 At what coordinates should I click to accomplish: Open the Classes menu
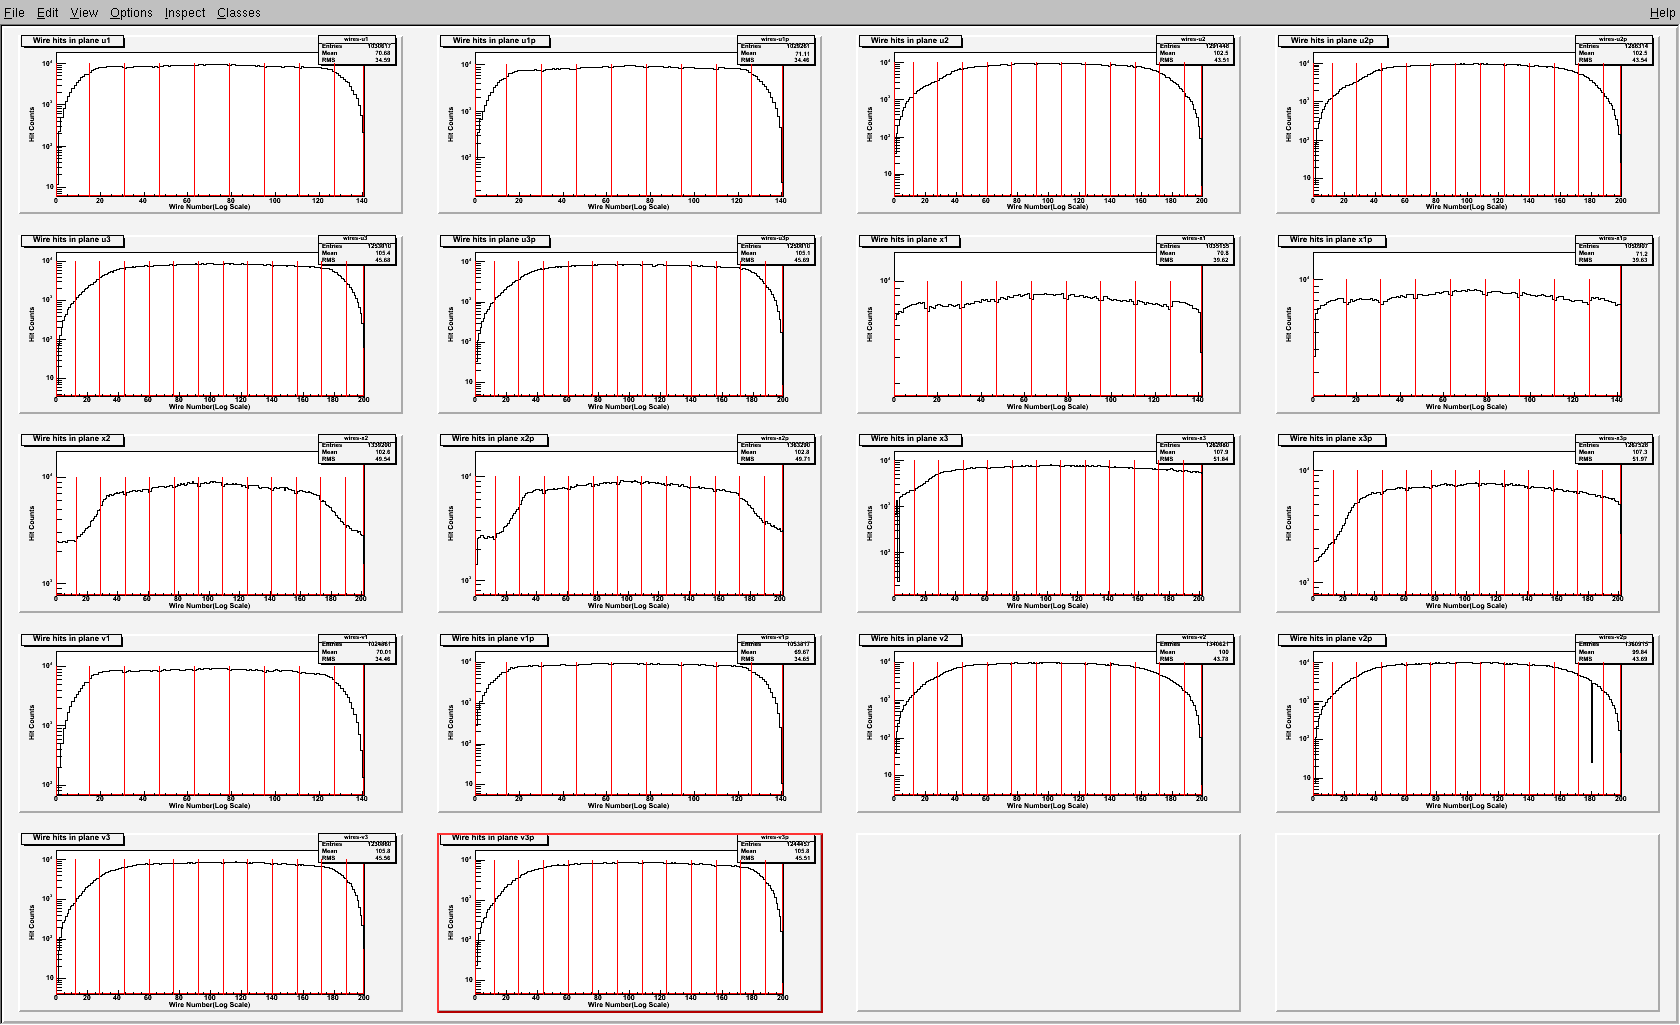coord(238,12)
